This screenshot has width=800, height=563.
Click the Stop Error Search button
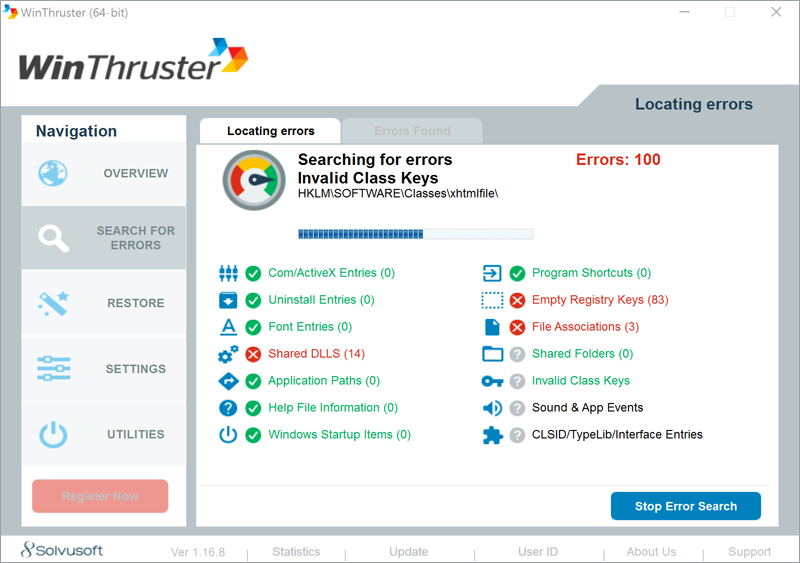tap(686, 506)
